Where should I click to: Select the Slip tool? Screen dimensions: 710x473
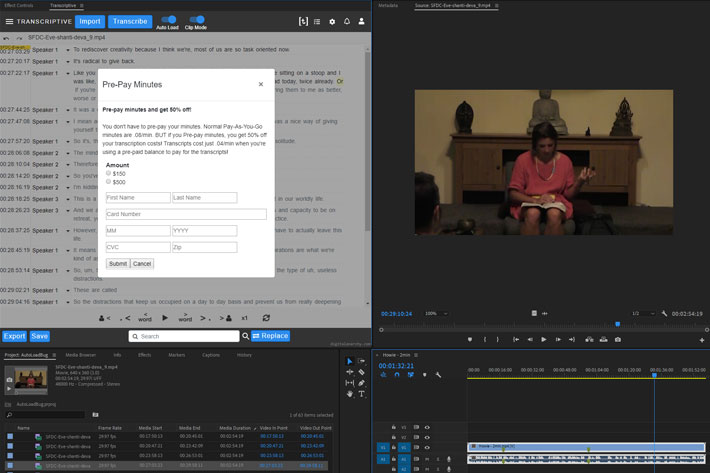pos(349,383)
